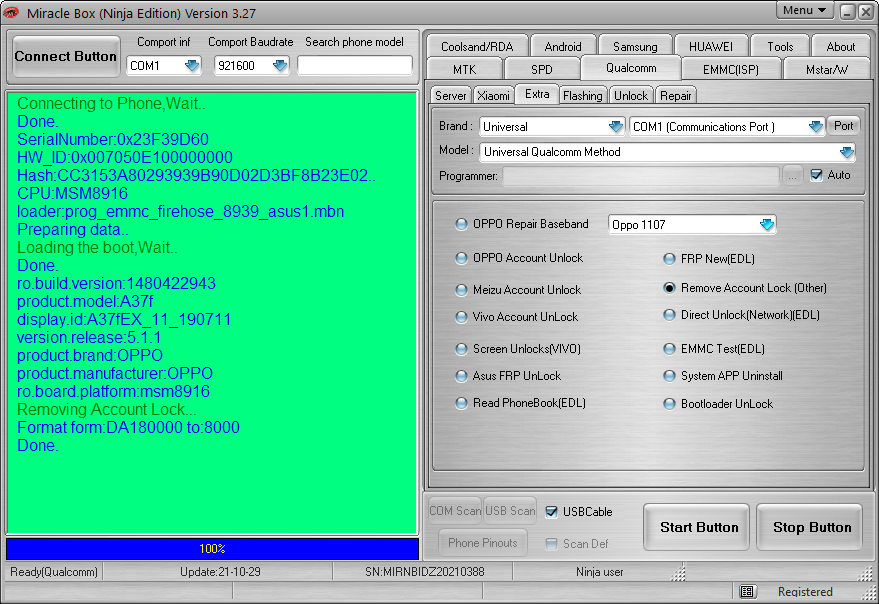Click the Port button
Image resolution: width=879 pixels, height=604 pixels.
[x=843, y=126]
